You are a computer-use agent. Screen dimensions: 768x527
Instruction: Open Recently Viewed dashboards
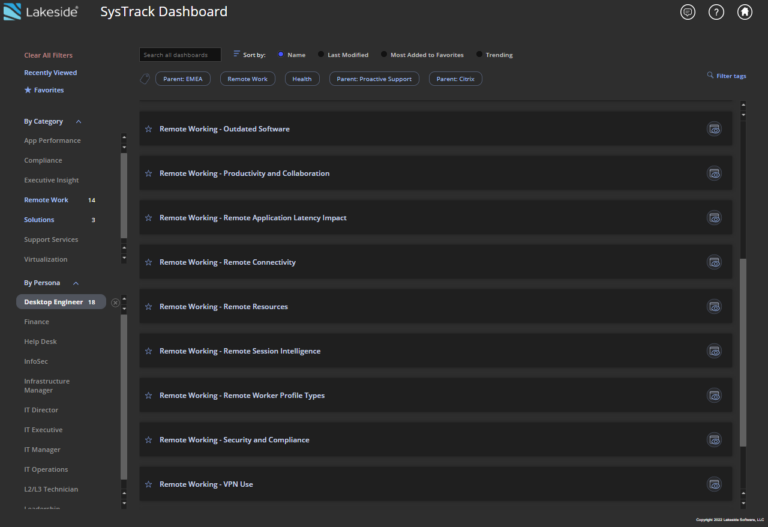[50, 72]
